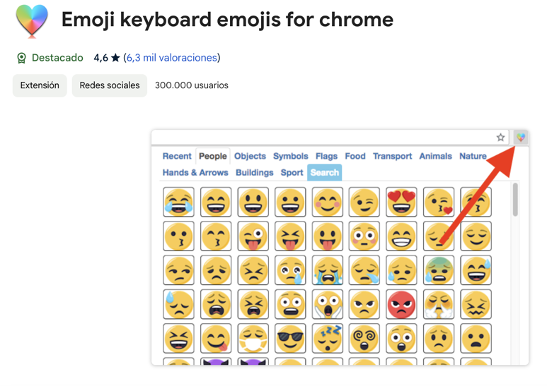Open the highlighted Search tab
Image resolution: width=548 pixels, height=386 pixels.
click(x=324, y=172)
